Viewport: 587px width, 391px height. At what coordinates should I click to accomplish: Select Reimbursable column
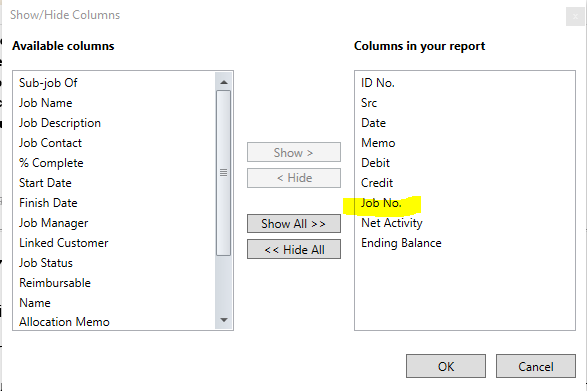(x=55, y=283)
